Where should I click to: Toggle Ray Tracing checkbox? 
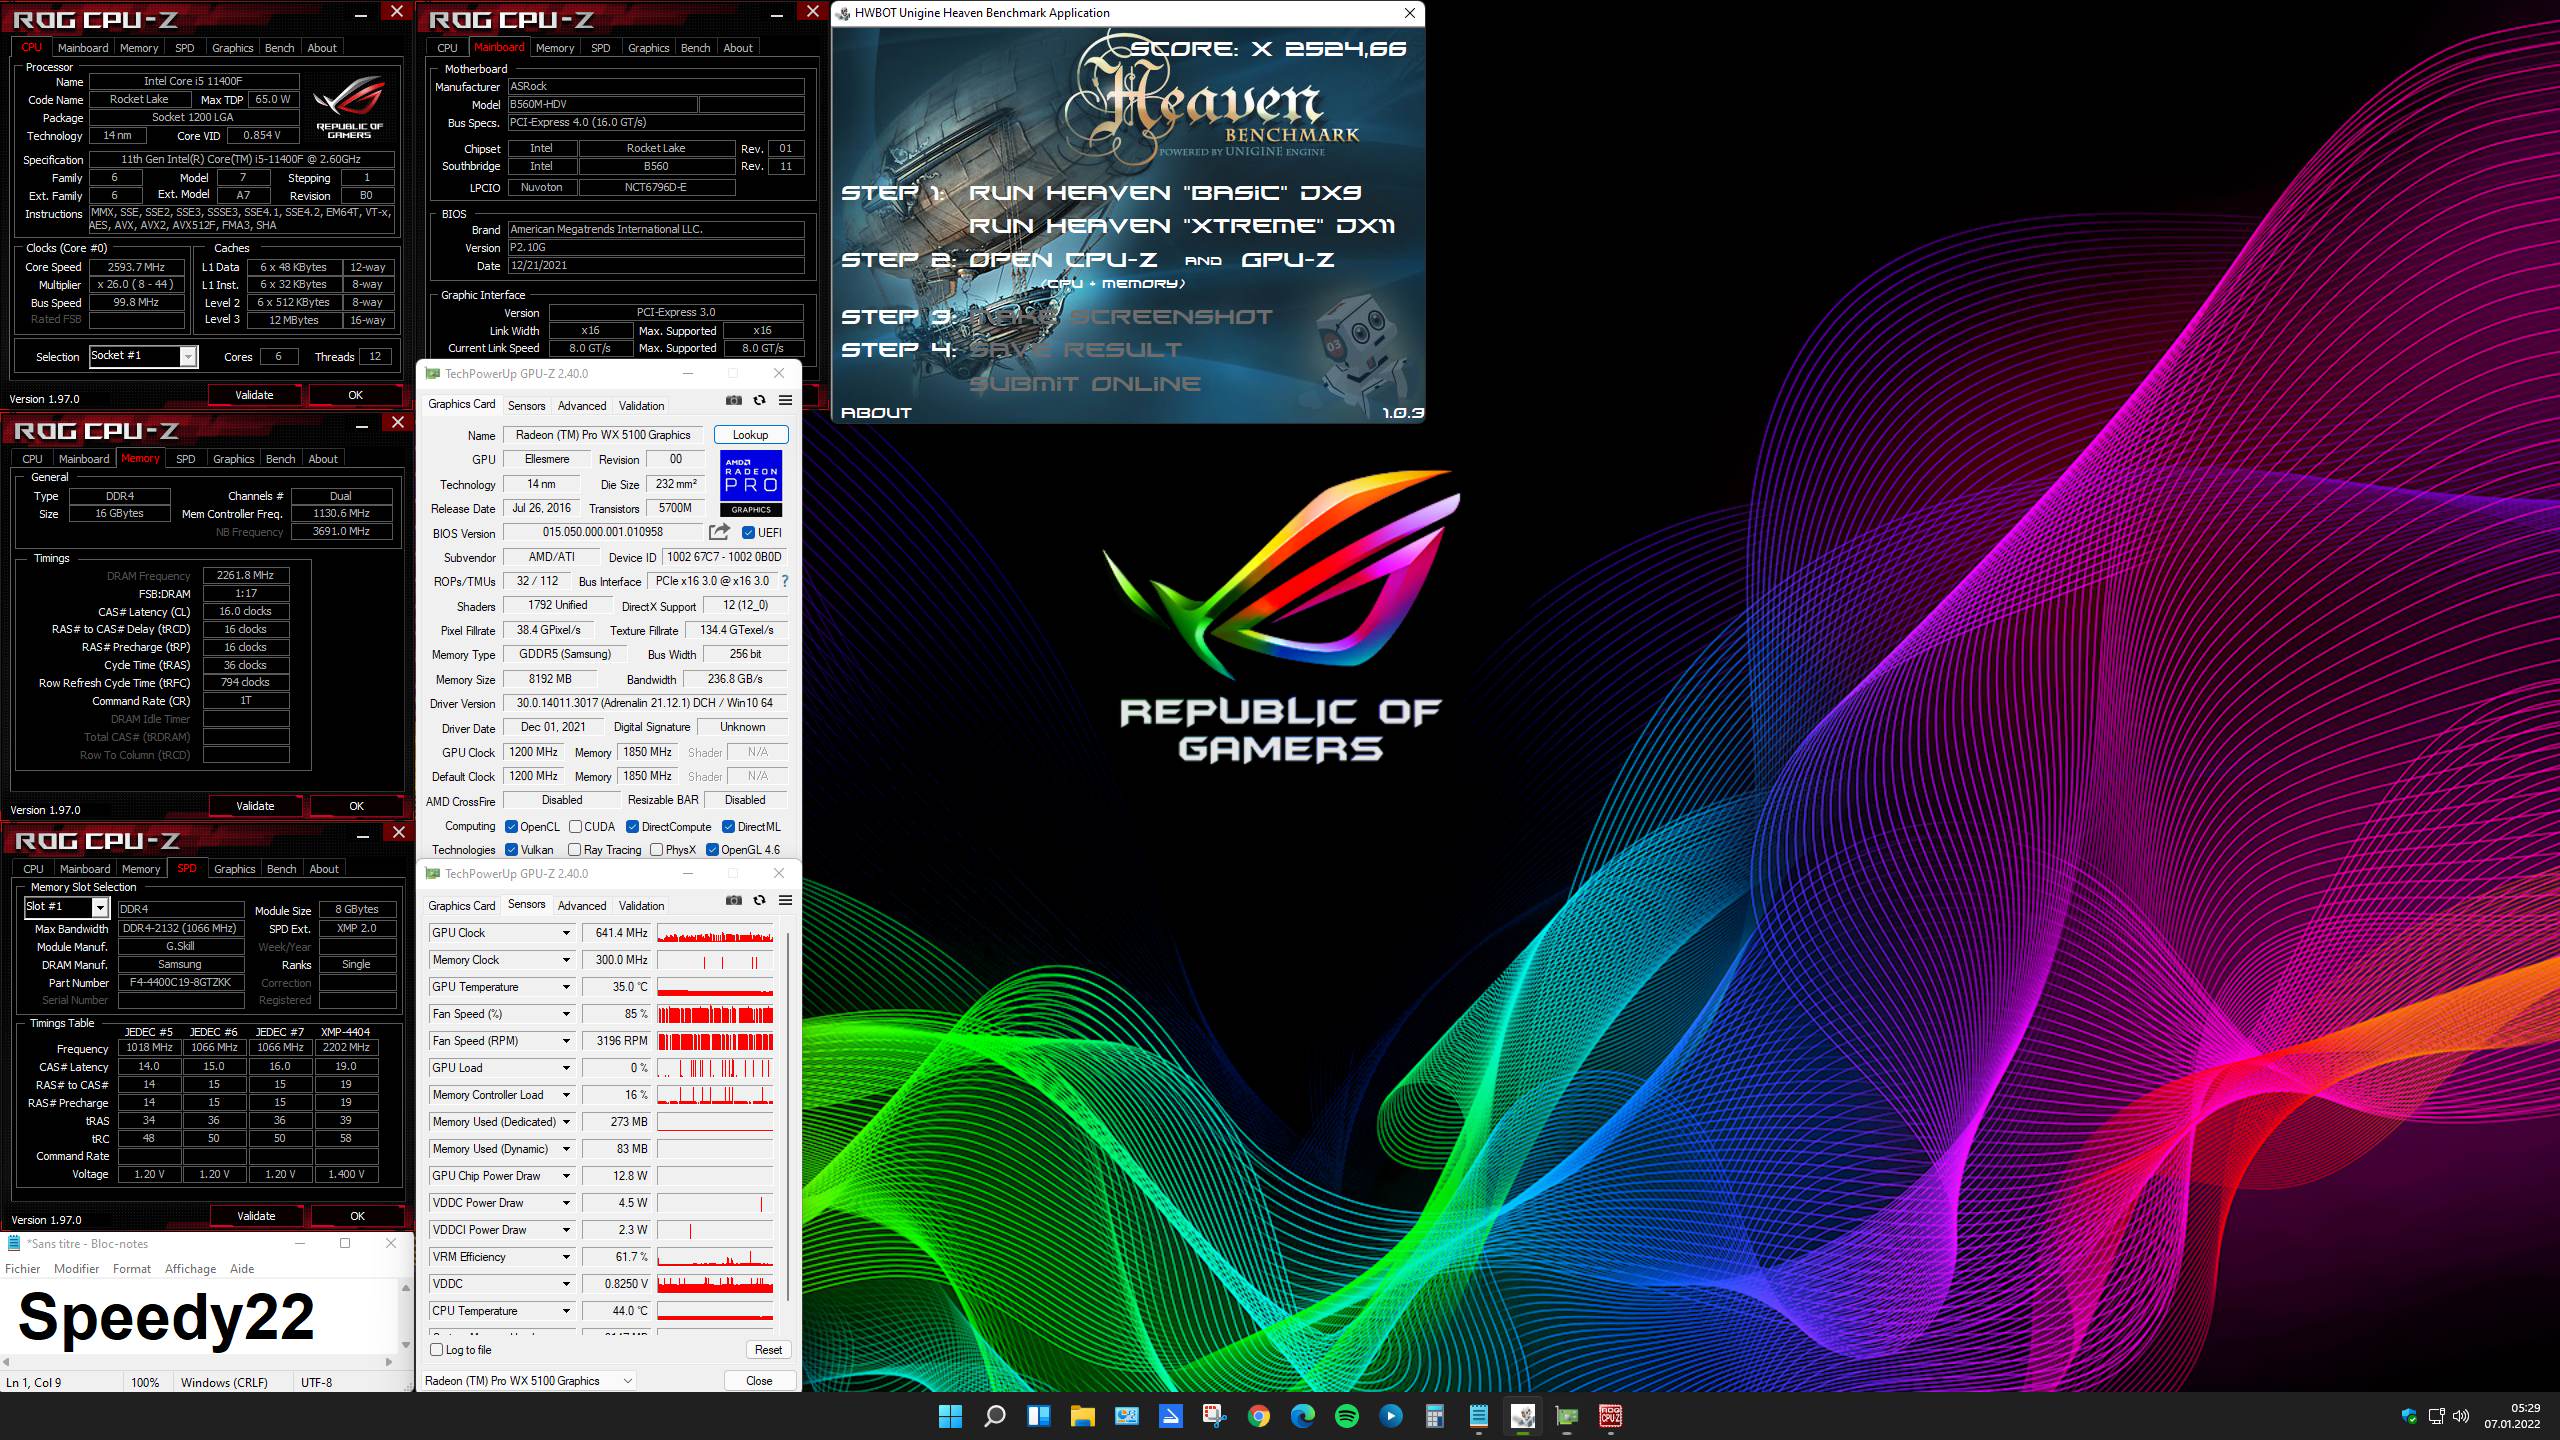click(574, 849)
